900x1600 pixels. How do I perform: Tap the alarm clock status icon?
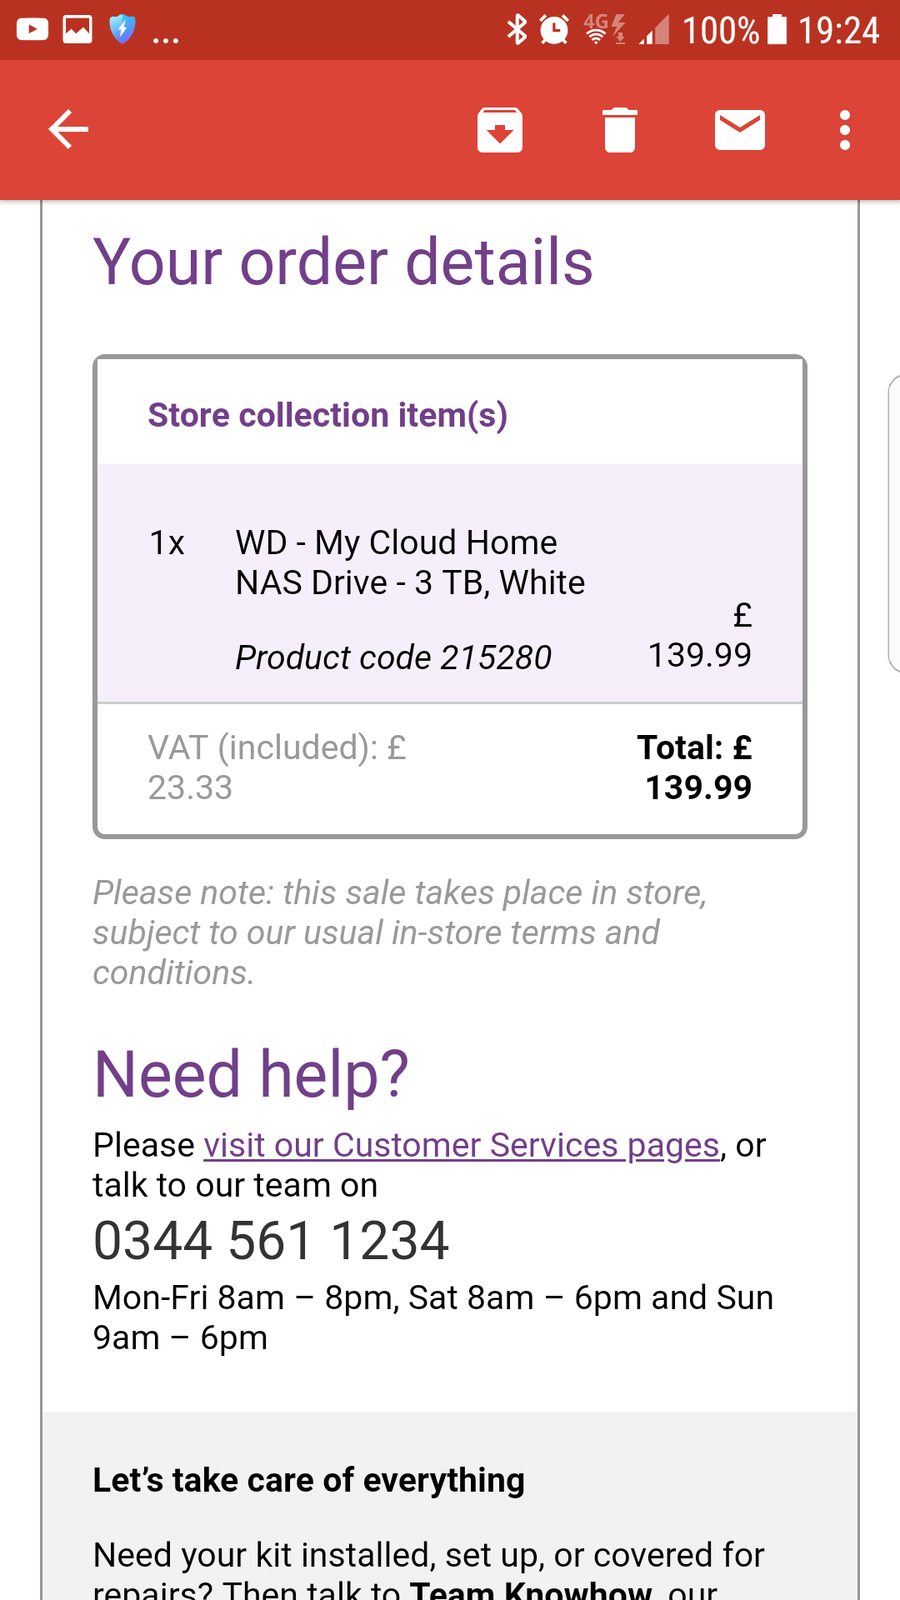coord(554,30)
